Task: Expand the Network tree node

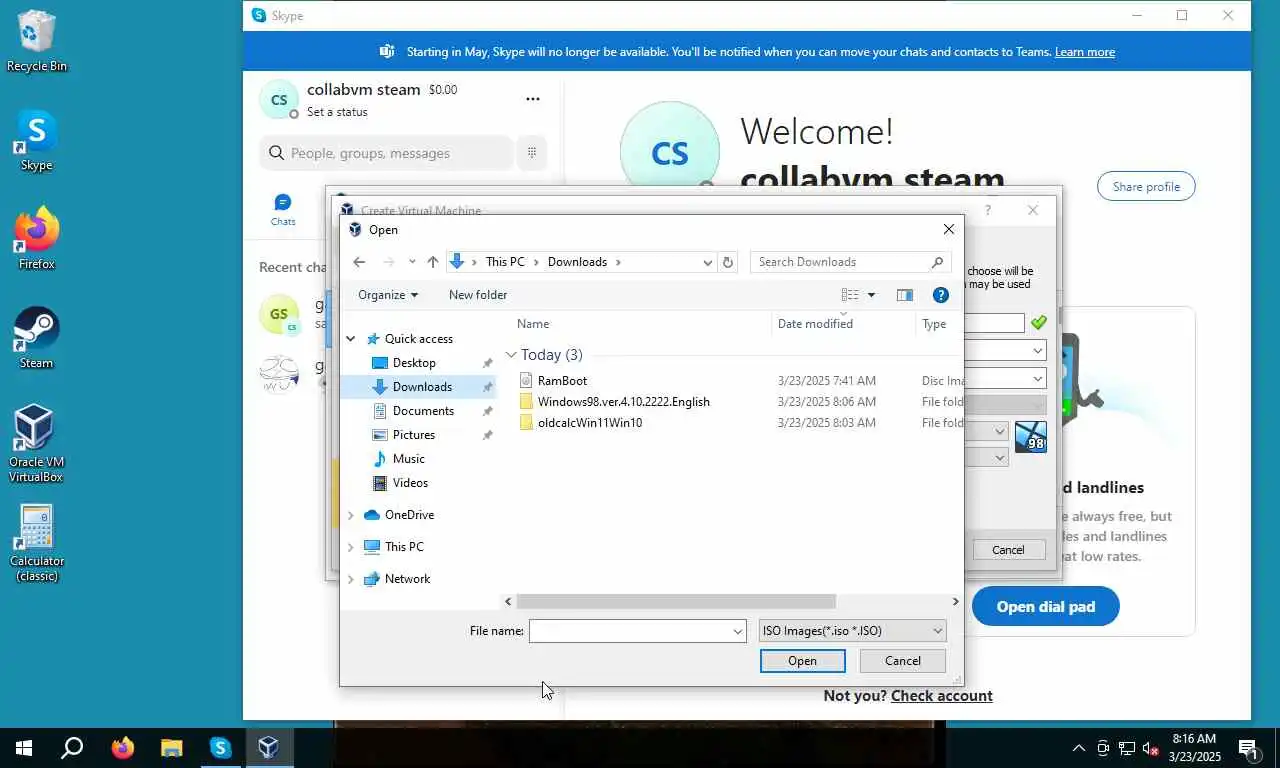Action: 351,579
